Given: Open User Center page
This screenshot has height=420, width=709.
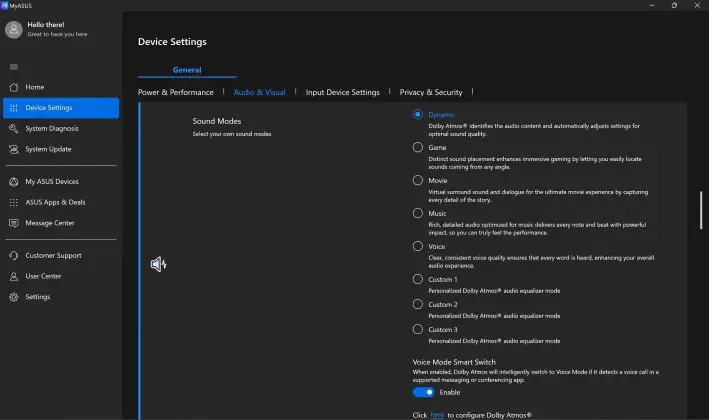Looking at the screenshot, I should pyautogui.click(x=61, y=276).
